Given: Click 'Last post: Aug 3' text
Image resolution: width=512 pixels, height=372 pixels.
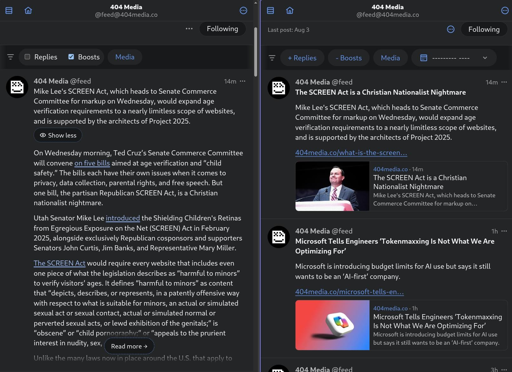Looking at the screenshot, I should tap(288, 30).
